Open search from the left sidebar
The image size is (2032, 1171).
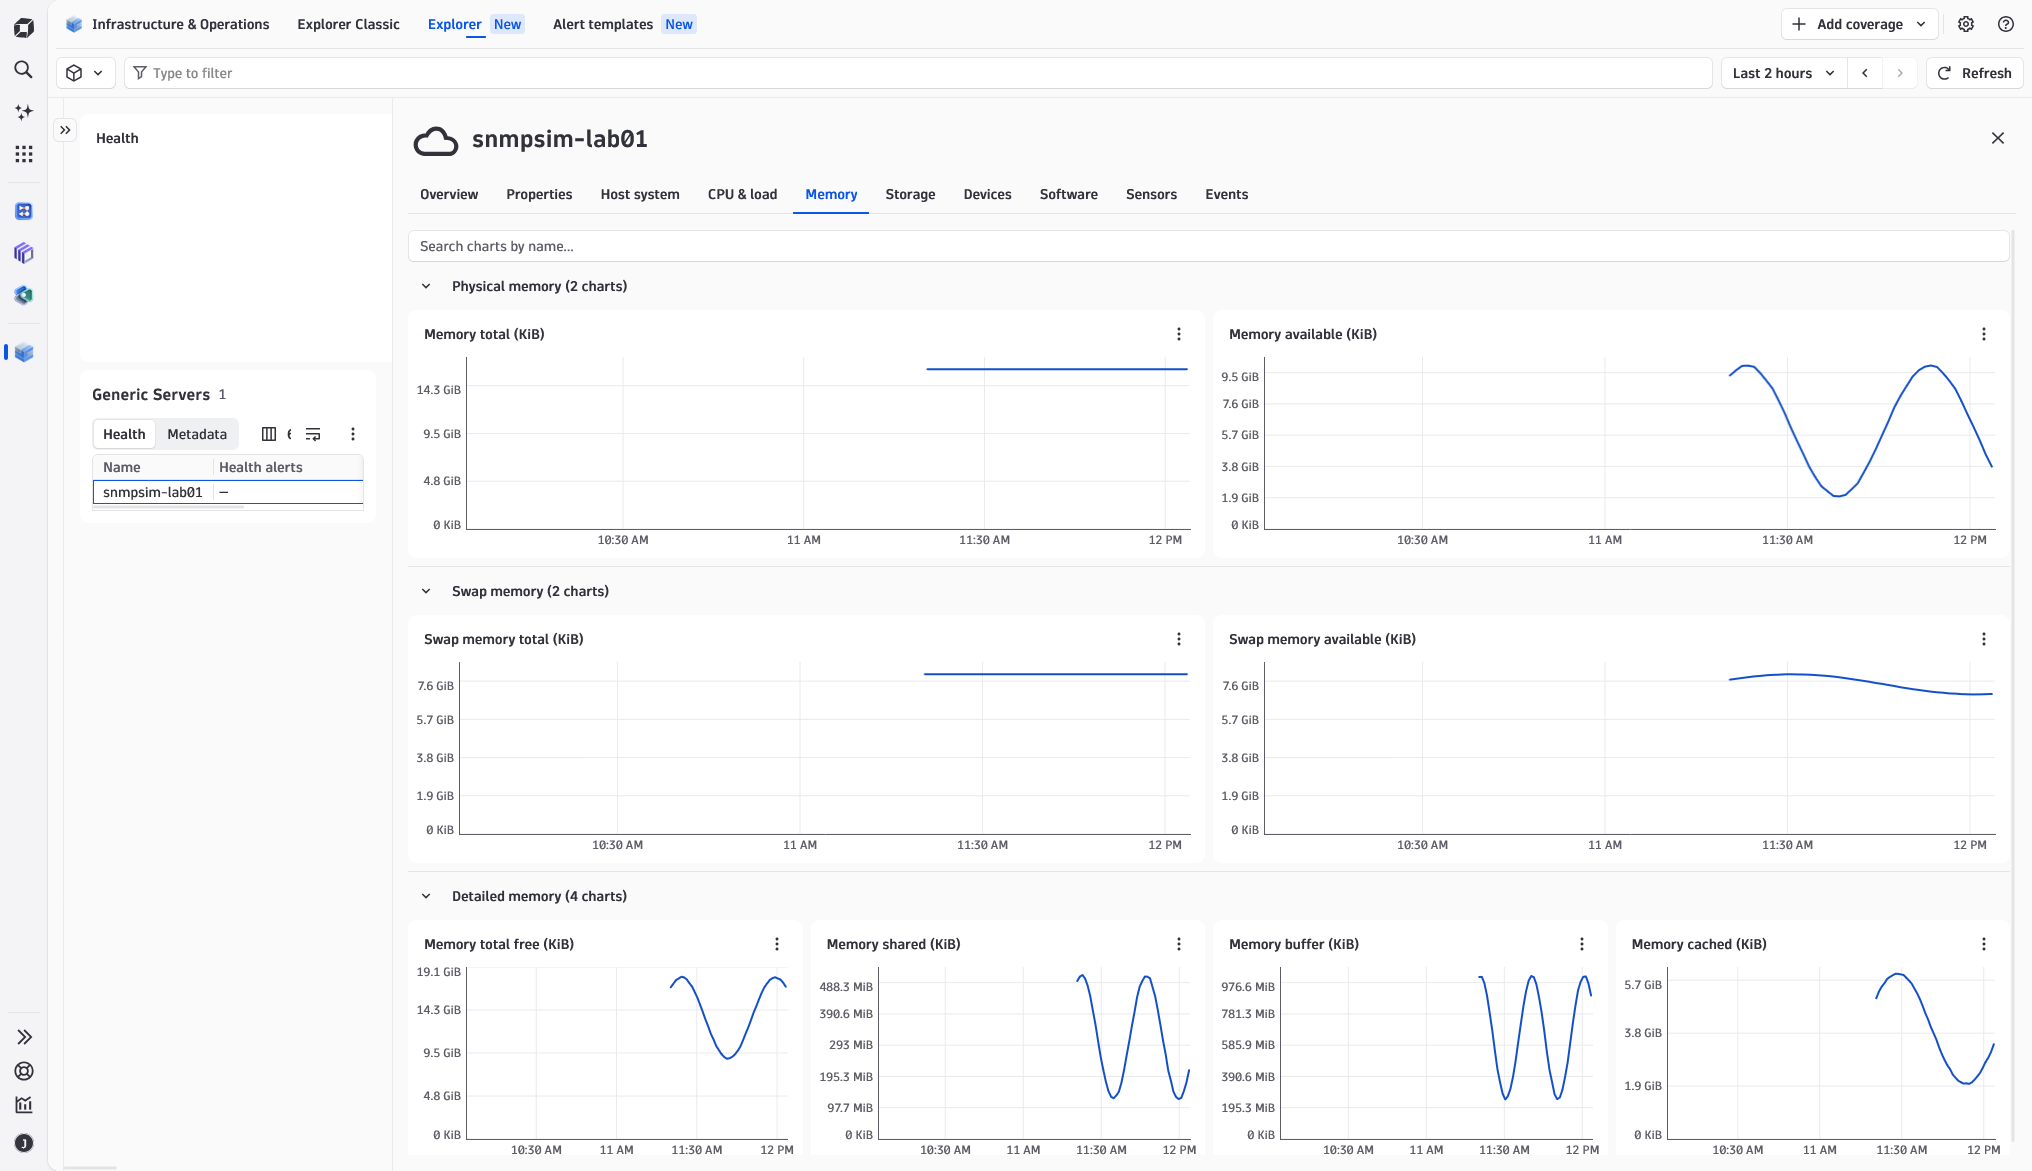24,70
